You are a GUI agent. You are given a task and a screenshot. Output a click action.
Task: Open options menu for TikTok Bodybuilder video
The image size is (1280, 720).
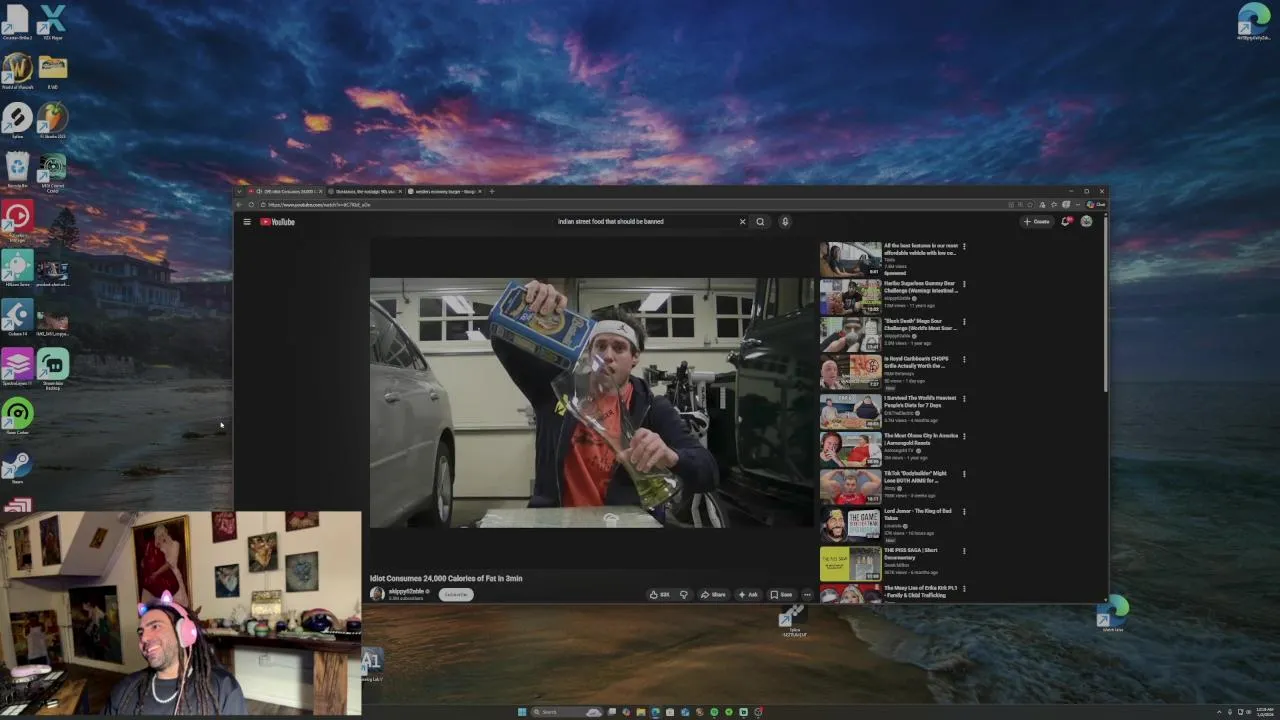pos(964,474)
